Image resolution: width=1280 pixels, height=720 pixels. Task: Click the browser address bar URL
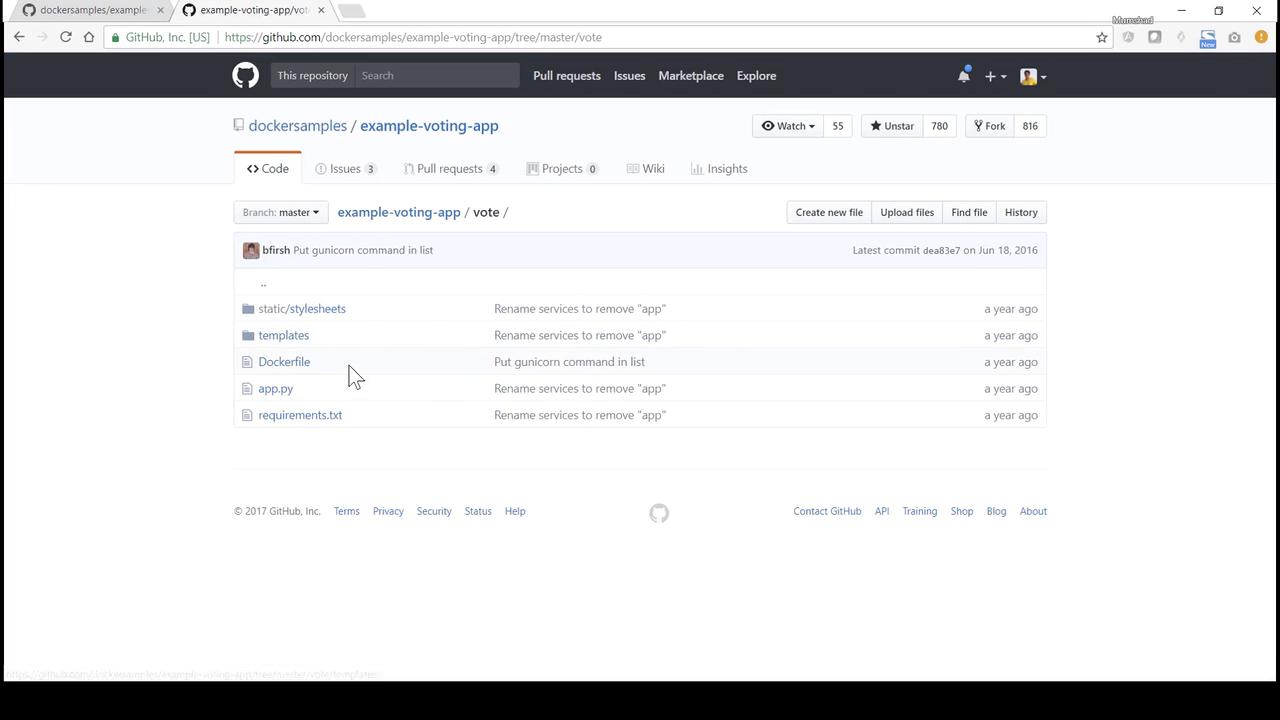413,37
